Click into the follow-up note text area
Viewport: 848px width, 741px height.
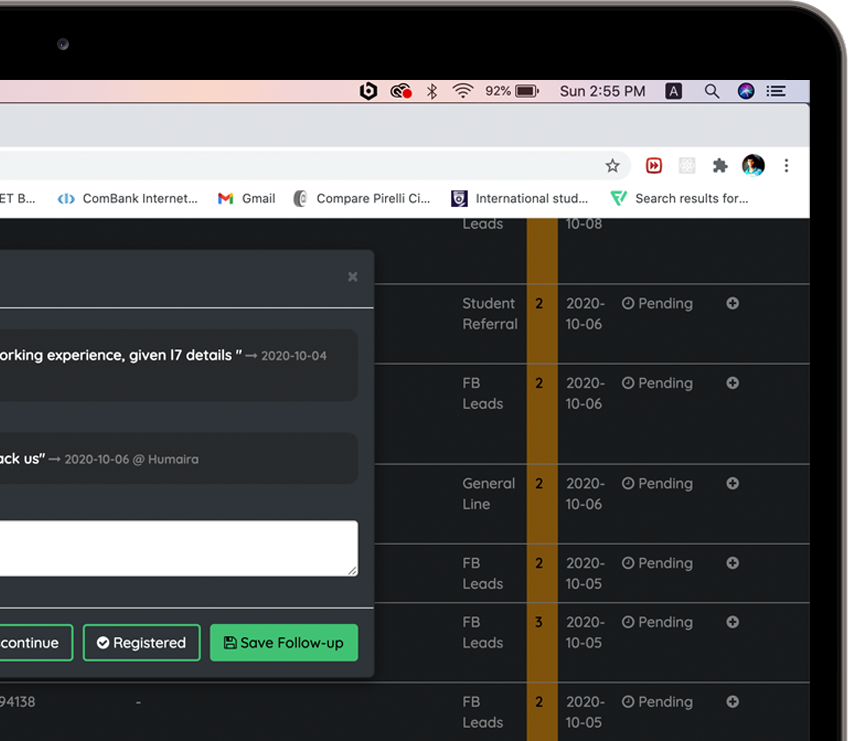(x=178, y=548)
